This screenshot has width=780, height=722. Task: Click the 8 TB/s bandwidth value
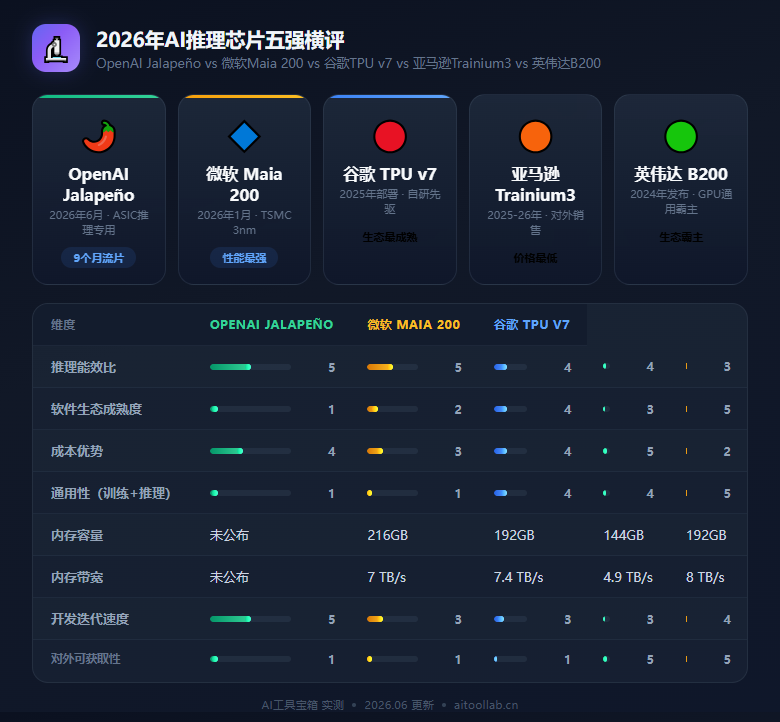[x=705, y=577]
